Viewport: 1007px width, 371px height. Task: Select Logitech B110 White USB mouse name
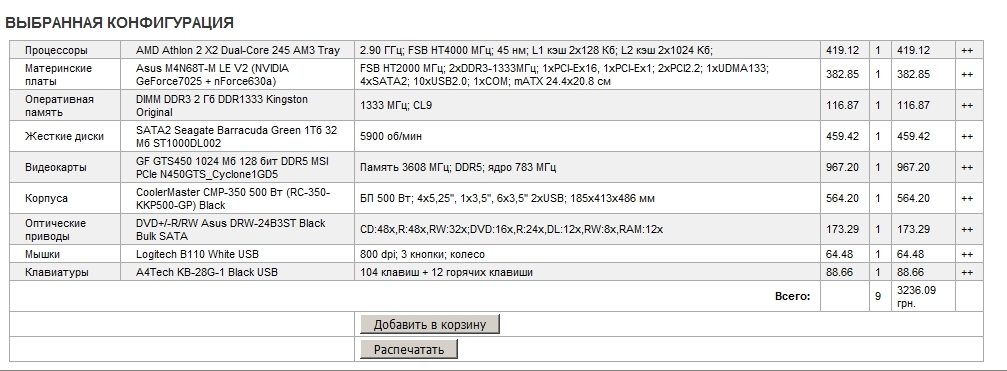pos(197,254)
